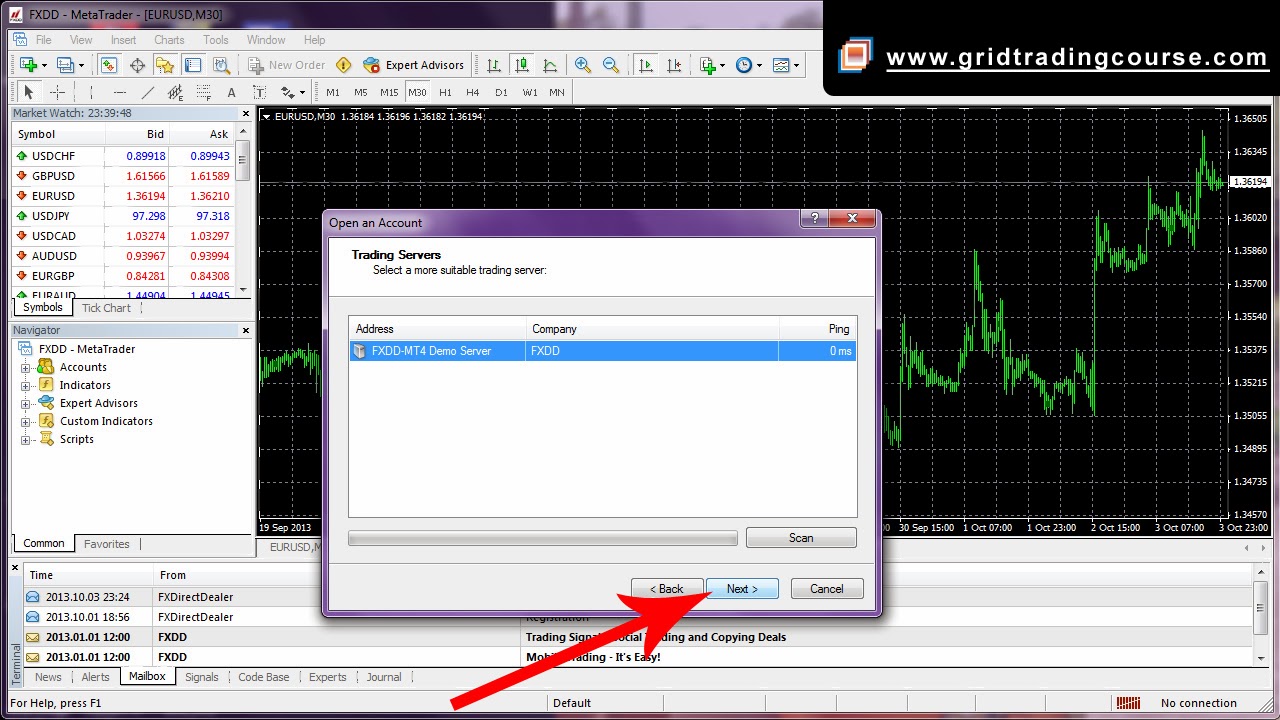
Task: Switch timeframe to MN
Action: coord(557,92)
